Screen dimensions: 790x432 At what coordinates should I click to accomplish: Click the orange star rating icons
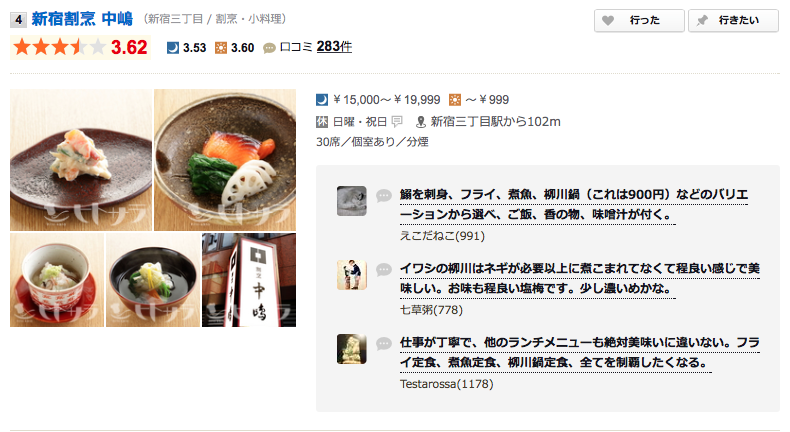tap(59, 47)
